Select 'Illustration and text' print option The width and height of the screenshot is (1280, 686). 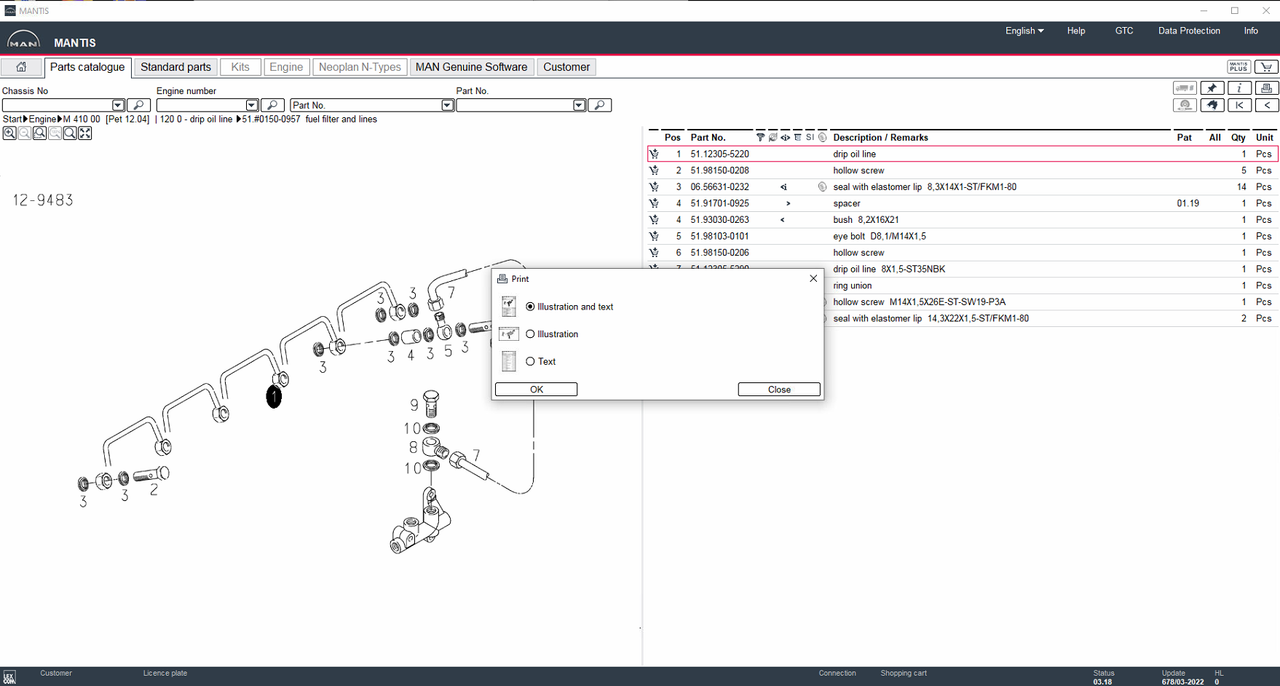point(530,307)
